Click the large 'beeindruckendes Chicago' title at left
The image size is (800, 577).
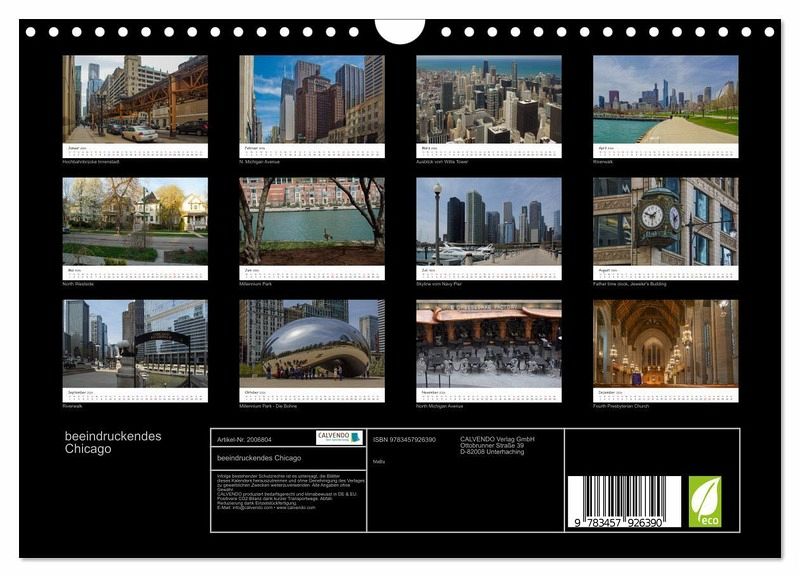pos(113,442)
